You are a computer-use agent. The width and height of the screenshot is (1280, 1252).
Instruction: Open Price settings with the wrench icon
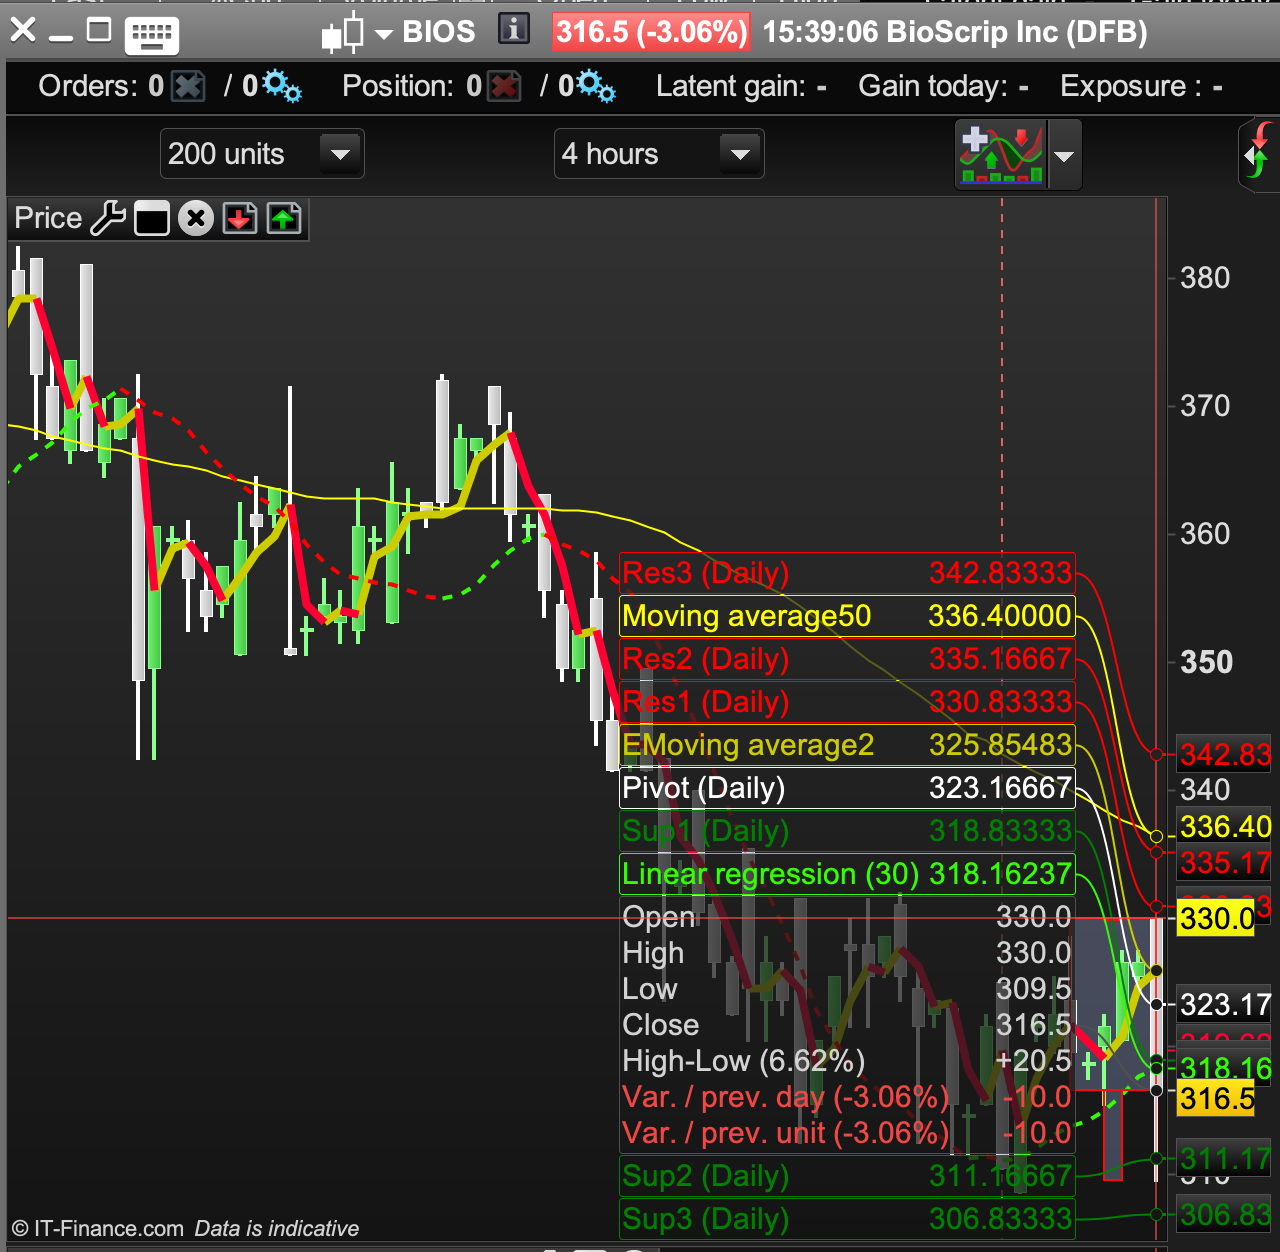click(108, 218)
